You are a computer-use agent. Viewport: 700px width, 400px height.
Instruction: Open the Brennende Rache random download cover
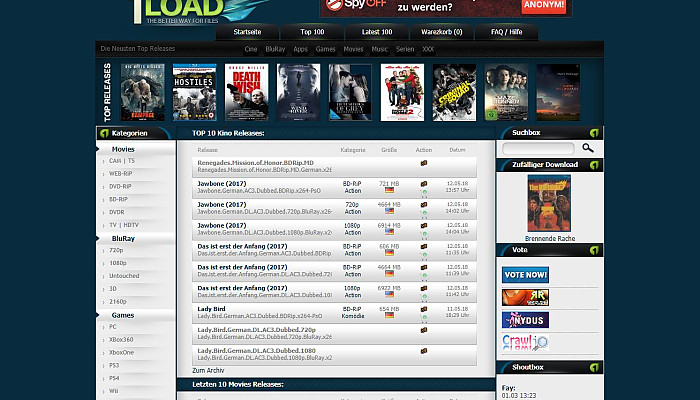549,203
